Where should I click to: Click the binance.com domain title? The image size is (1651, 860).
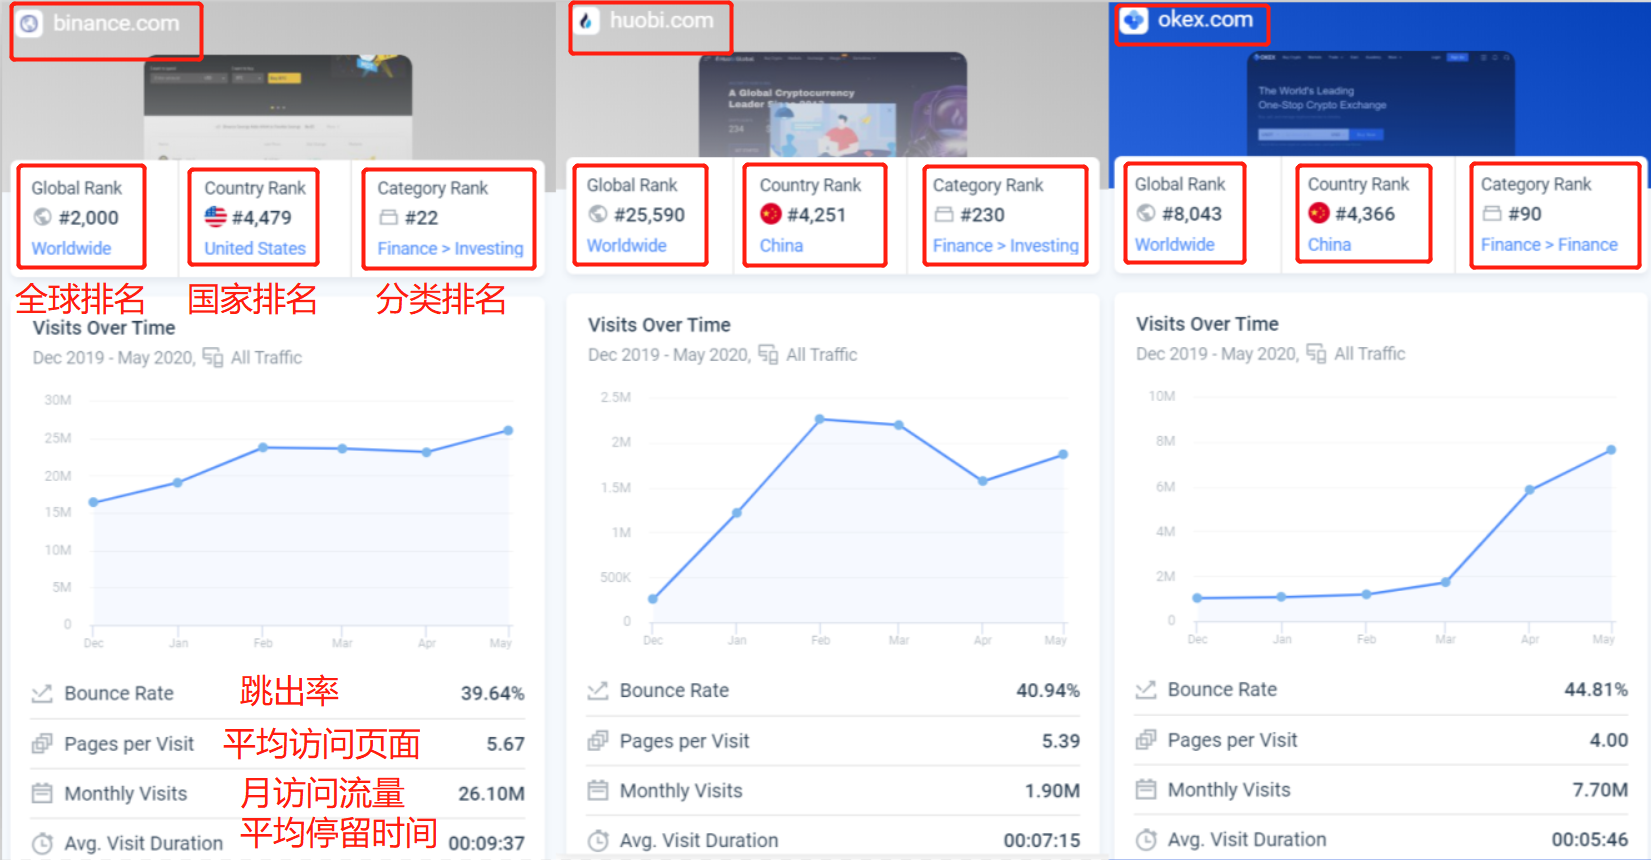(x=116, y=23)
